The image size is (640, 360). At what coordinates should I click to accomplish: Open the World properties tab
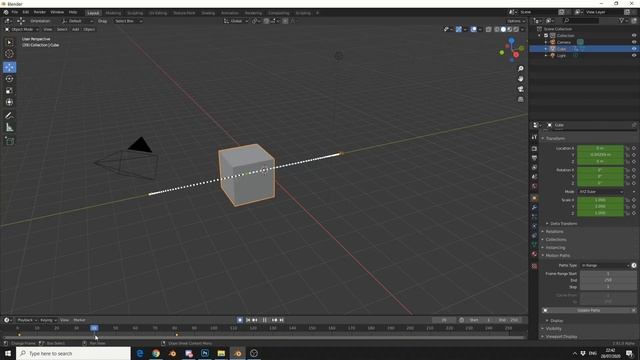coord(534,186)
